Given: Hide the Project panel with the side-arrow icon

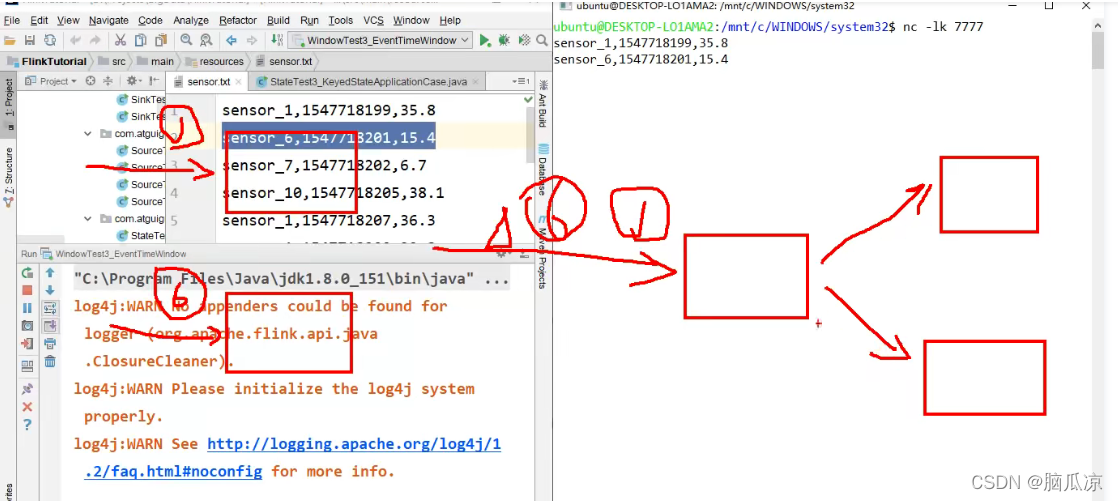Looking at the screenshot, I should [156, 81].
